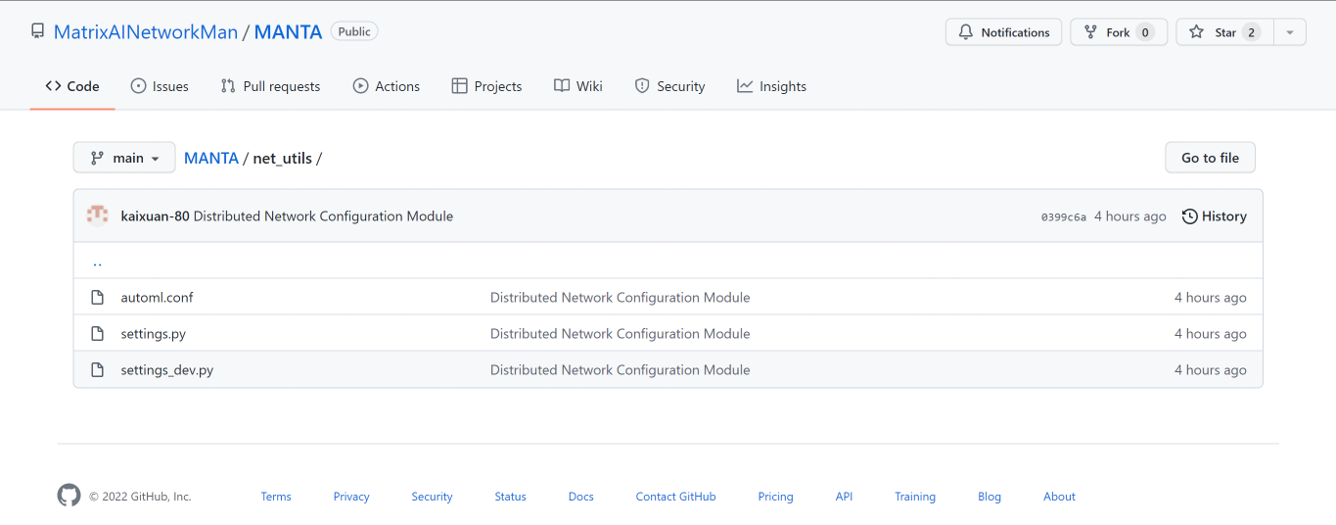Click the fork count badge showing 0
Screen dimensions: 1336x525
(1145, 32)
